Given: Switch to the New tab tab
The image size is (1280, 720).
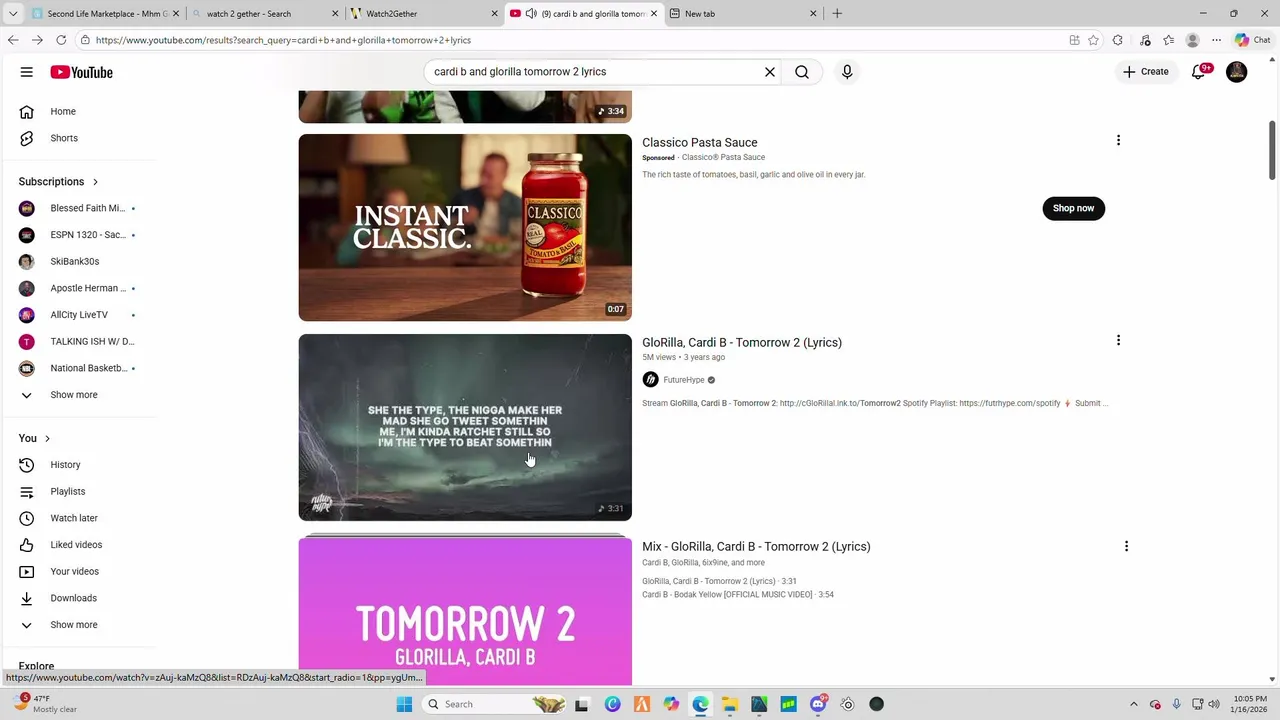Looking at the screenshot, I should (742, 14).
